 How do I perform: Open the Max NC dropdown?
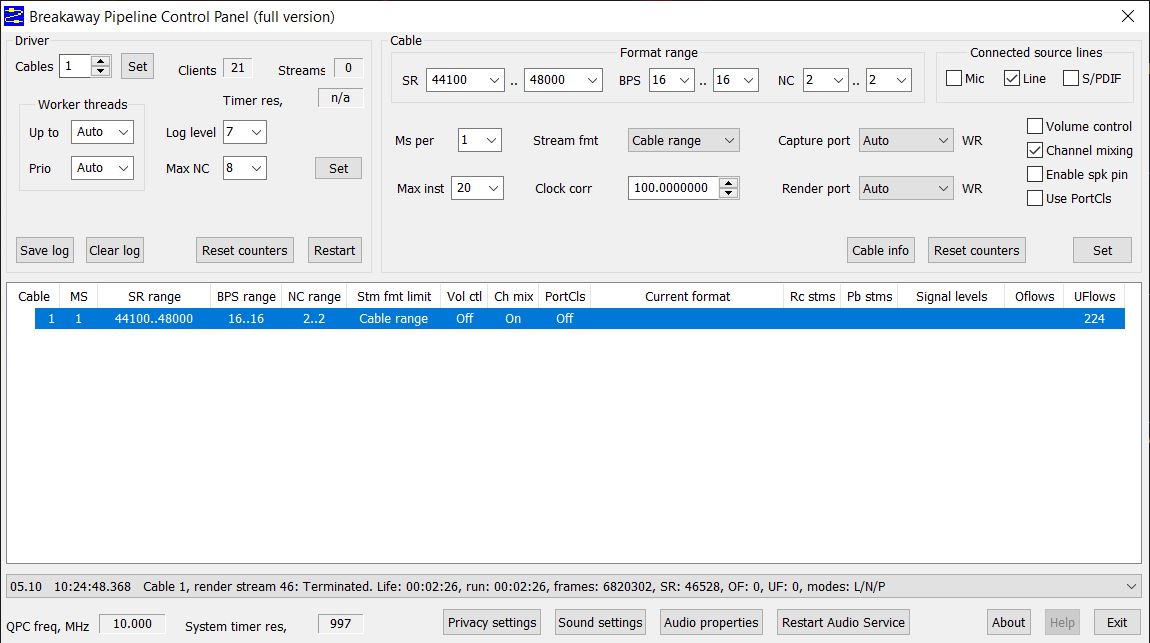244,168
